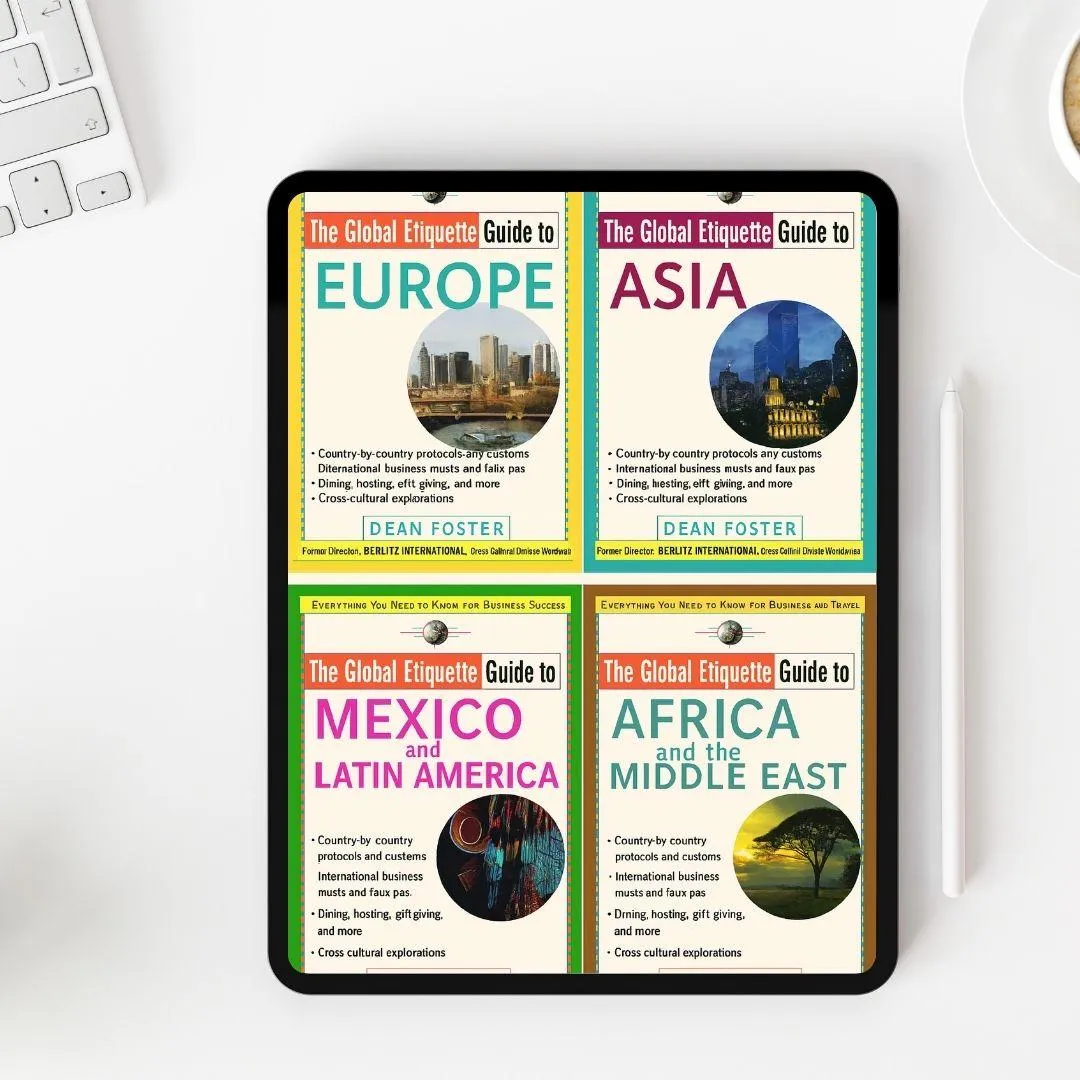Click 'The Global Etiquette Guide to' on Asia cover
This screenshot has height=1080, width=1080.
726,231
